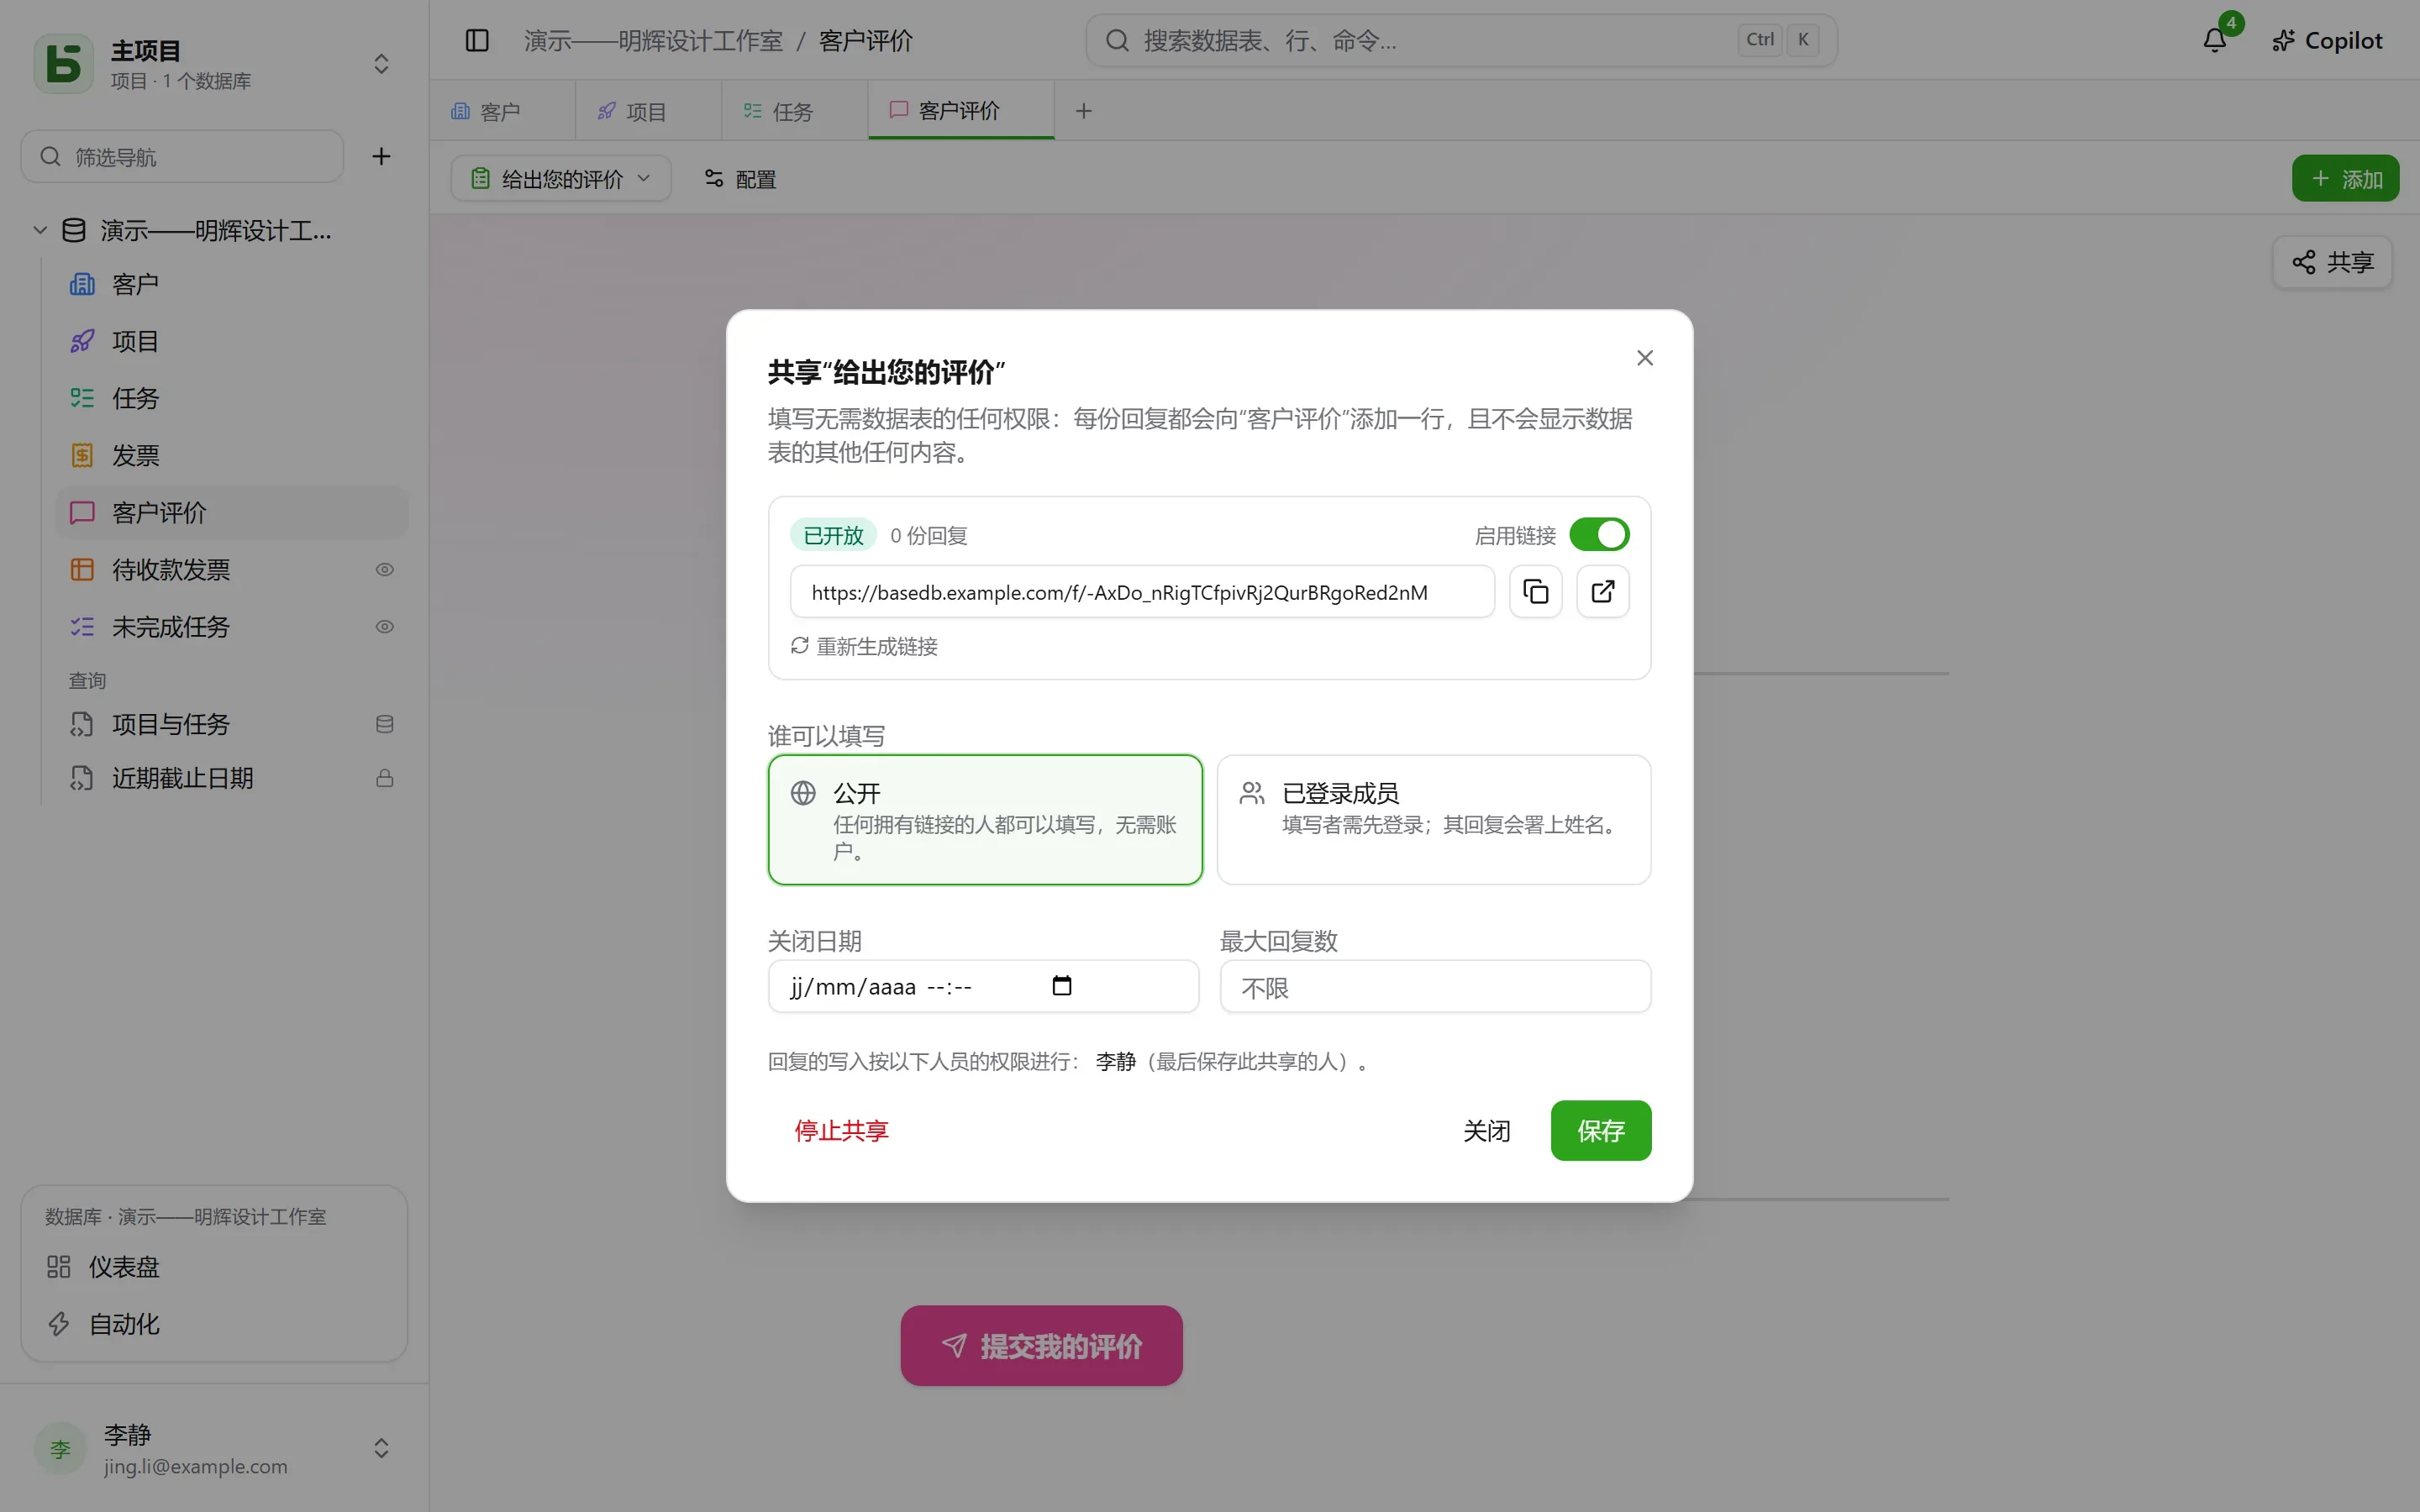Toggle visibility eye for 未完成任务
Viewport: 2420px width, 1512px height.
coord(384,627)
